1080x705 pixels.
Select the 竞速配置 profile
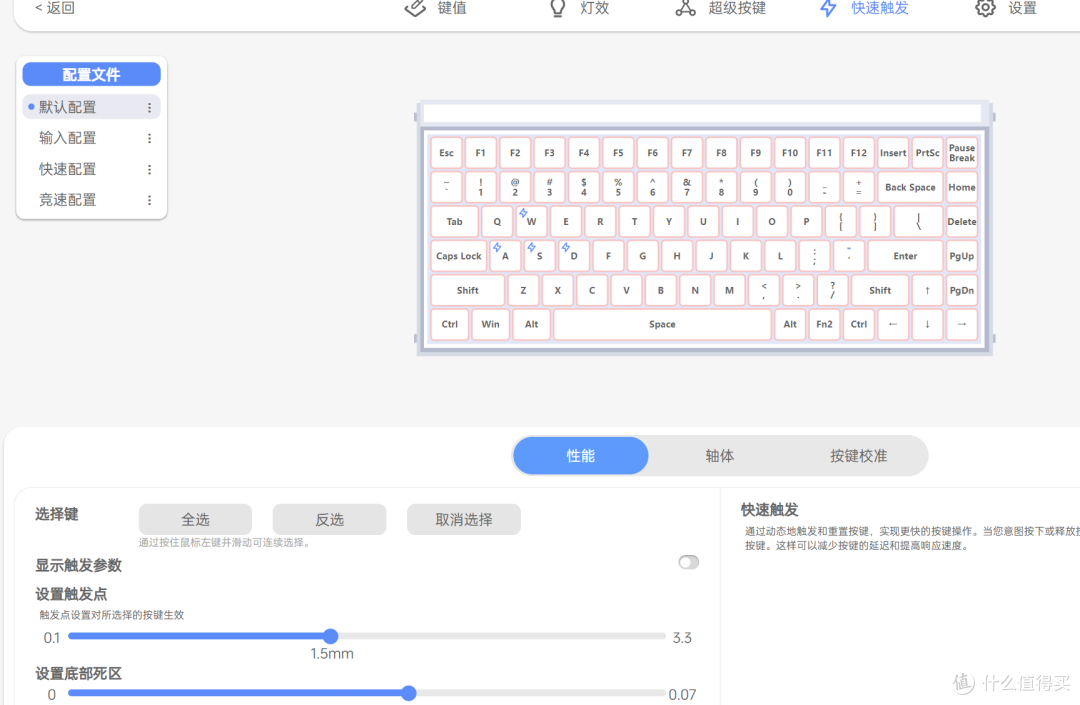[68, 199]
